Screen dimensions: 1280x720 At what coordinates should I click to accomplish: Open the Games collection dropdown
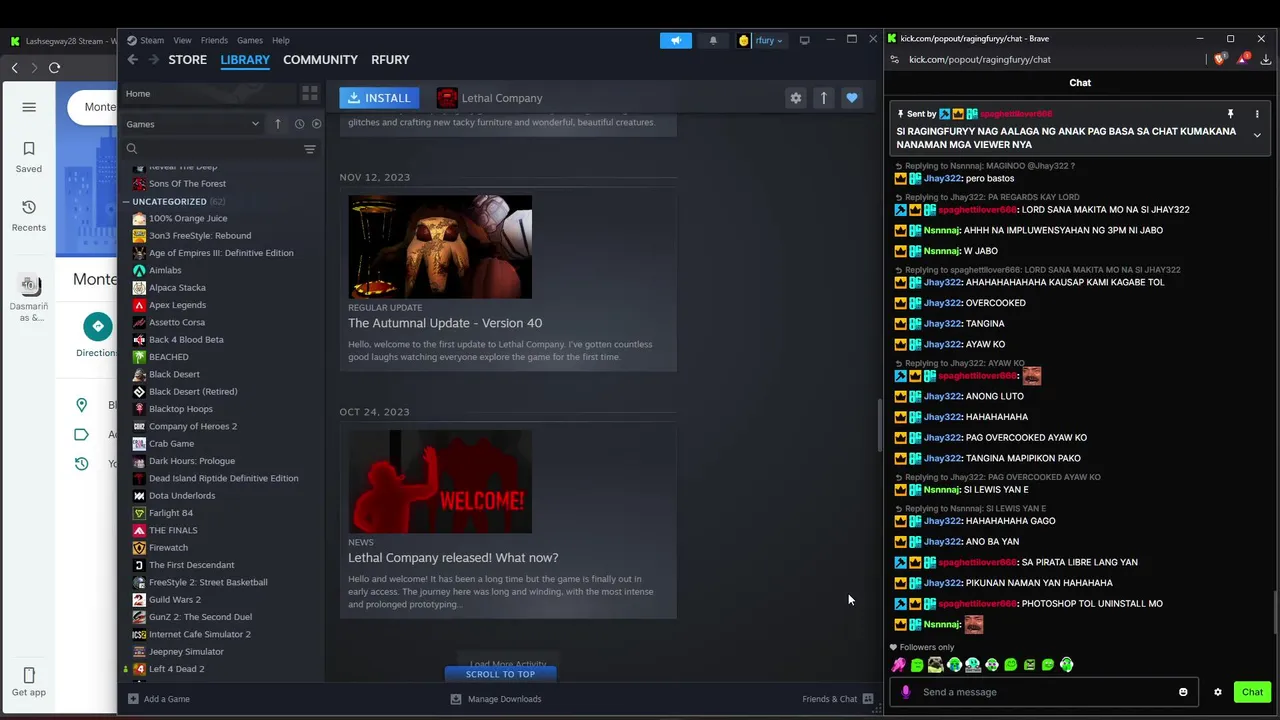(x=192, y=124)
